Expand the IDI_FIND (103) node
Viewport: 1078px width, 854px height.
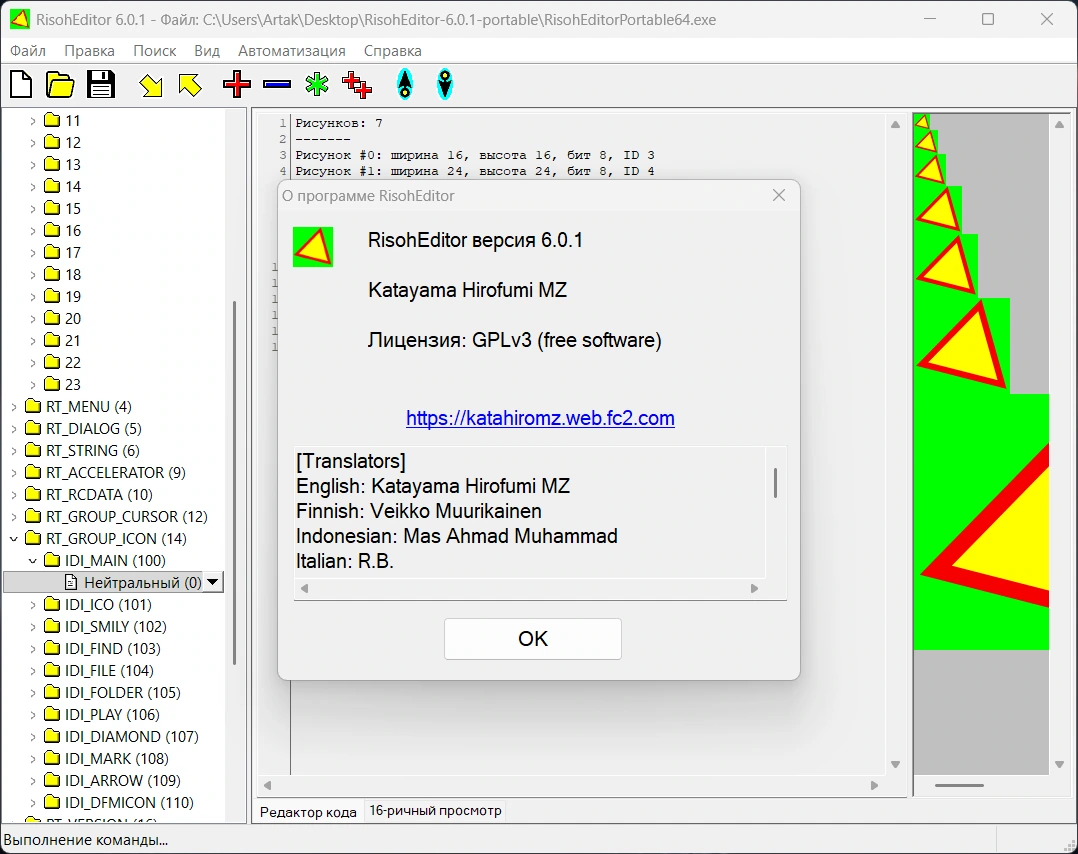point(32,648)
